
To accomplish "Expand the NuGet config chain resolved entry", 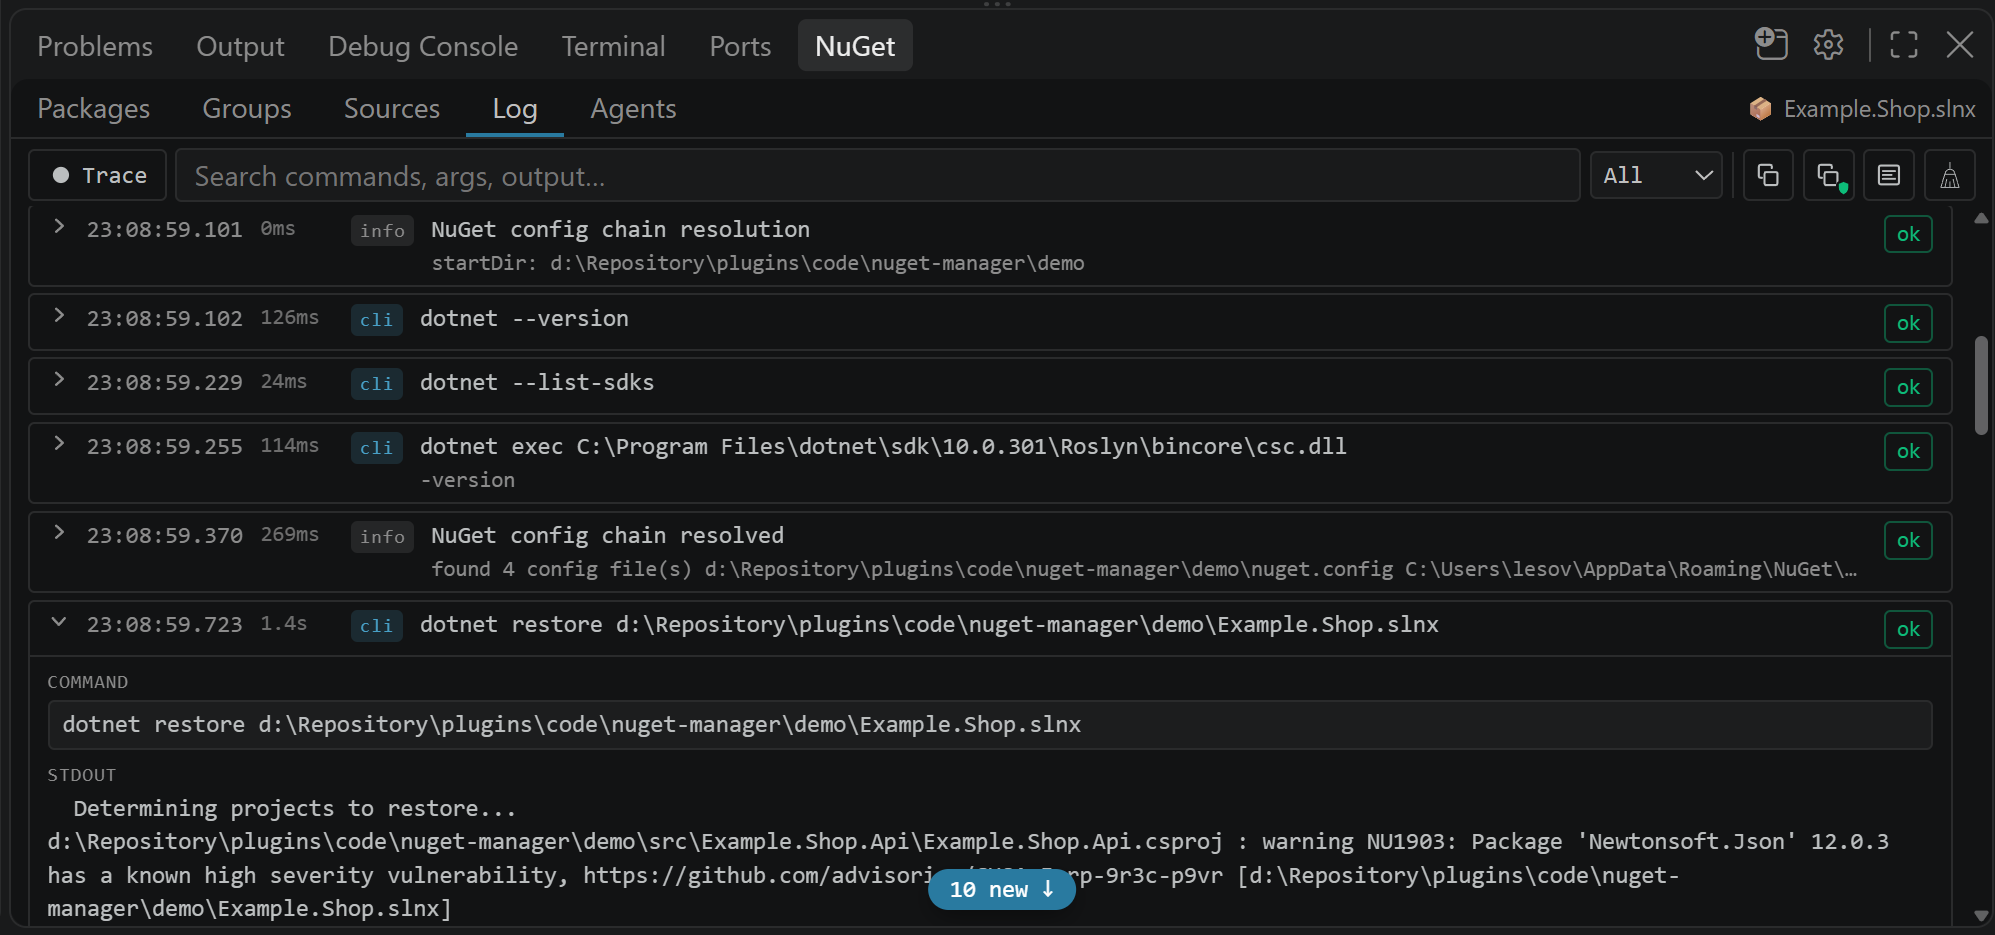I will click(59, 533).
